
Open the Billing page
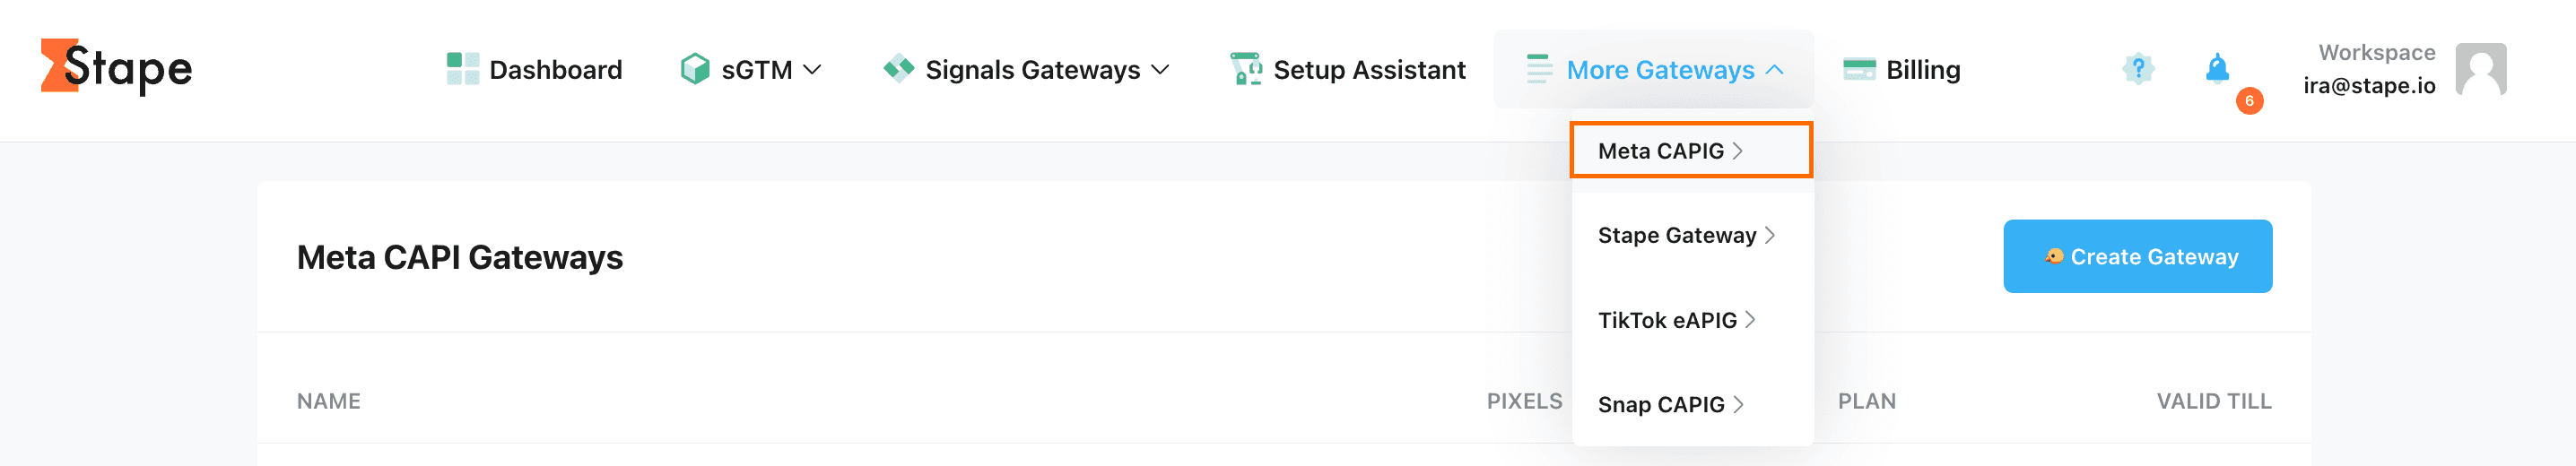click(x=1922, y=70)
